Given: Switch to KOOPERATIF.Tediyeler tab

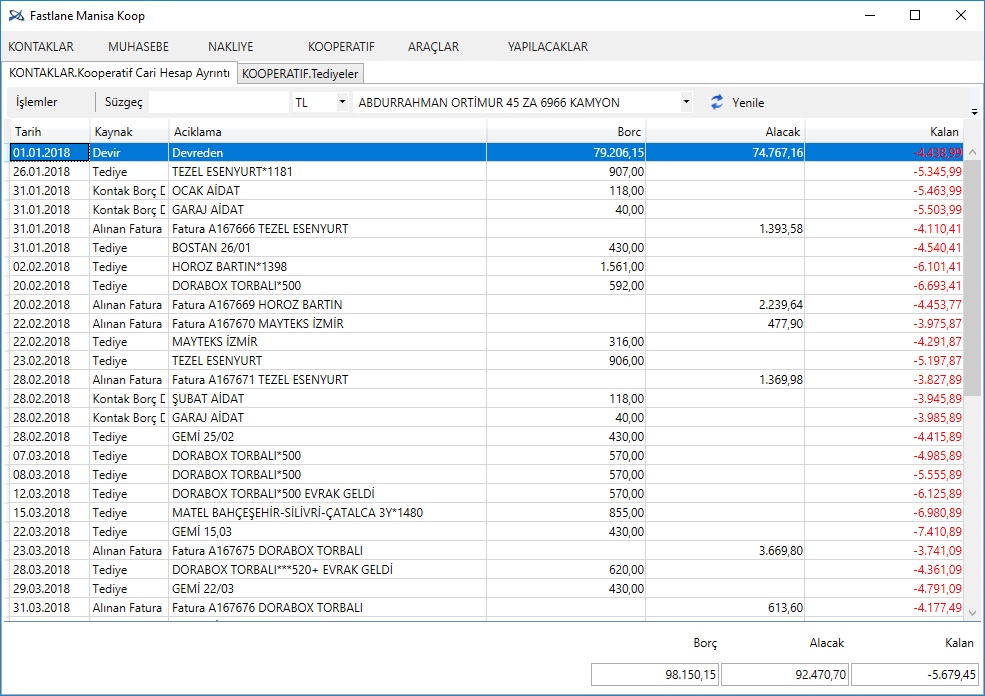Looking at the screenshot, I should pos(300,73).
